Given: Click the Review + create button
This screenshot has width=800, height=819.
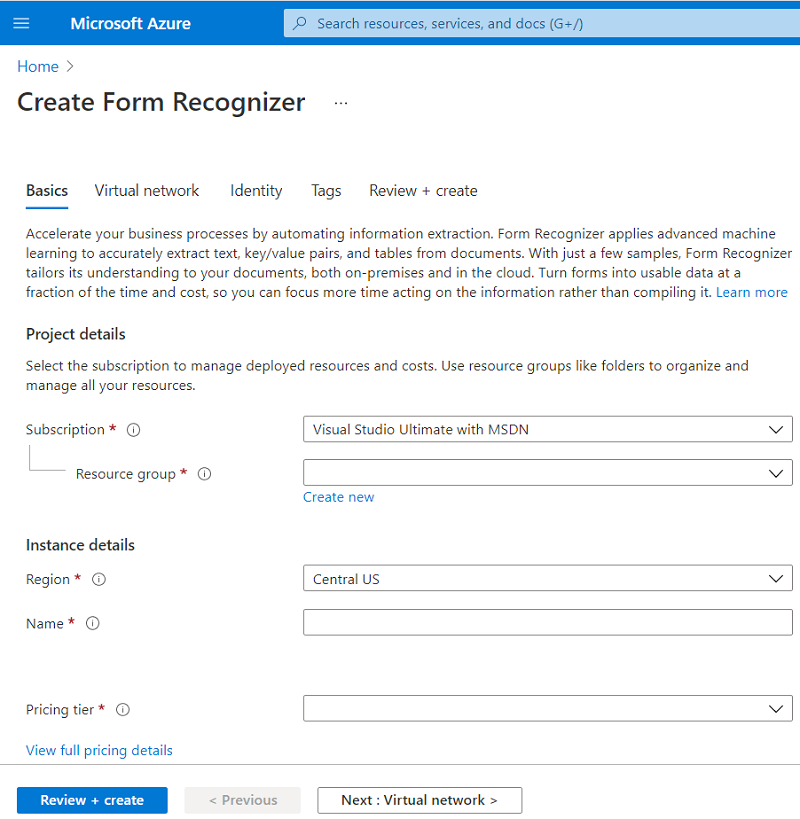Looking at the screenshot, I should pos(91,800).
